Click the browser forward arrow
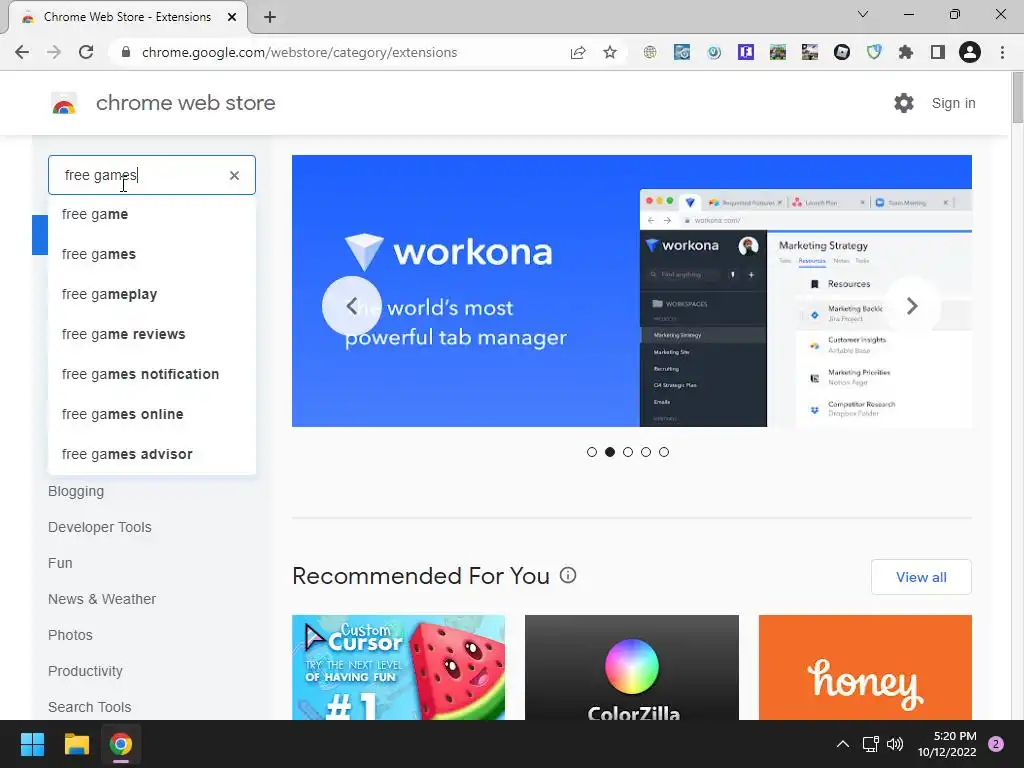The width and height of the screenshot is (1024, 768). [x=54, y=52]
